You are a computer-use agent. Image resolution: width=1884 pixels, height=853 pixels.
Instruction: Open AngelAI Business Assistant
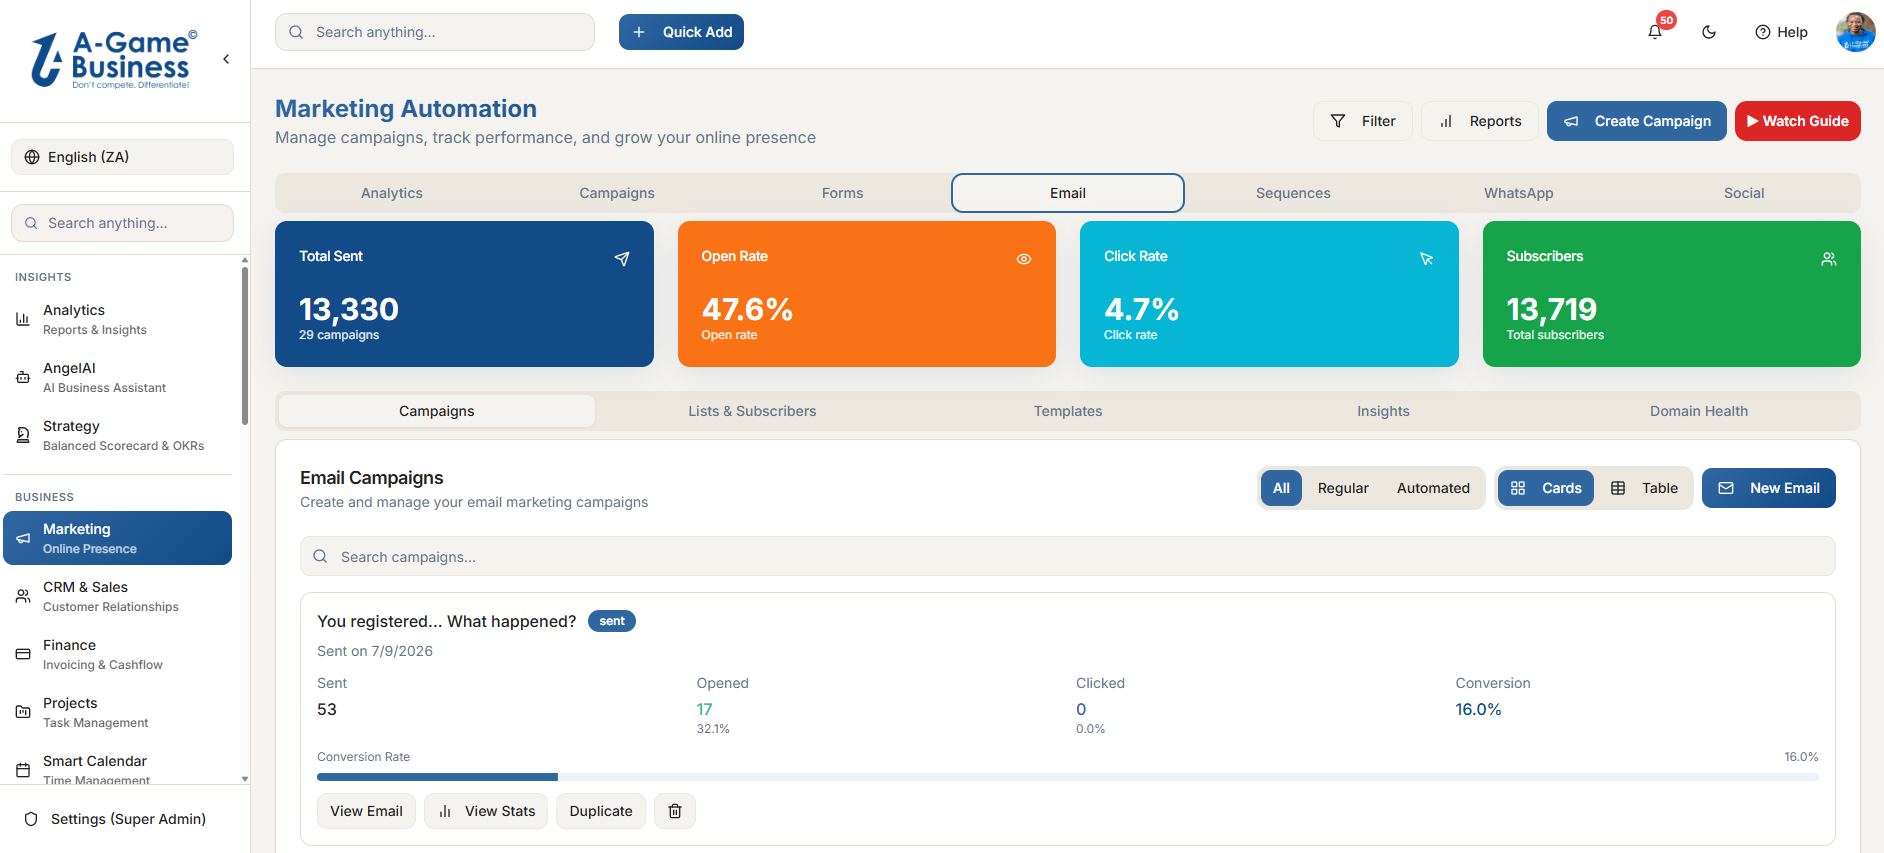tap(118, 377)
